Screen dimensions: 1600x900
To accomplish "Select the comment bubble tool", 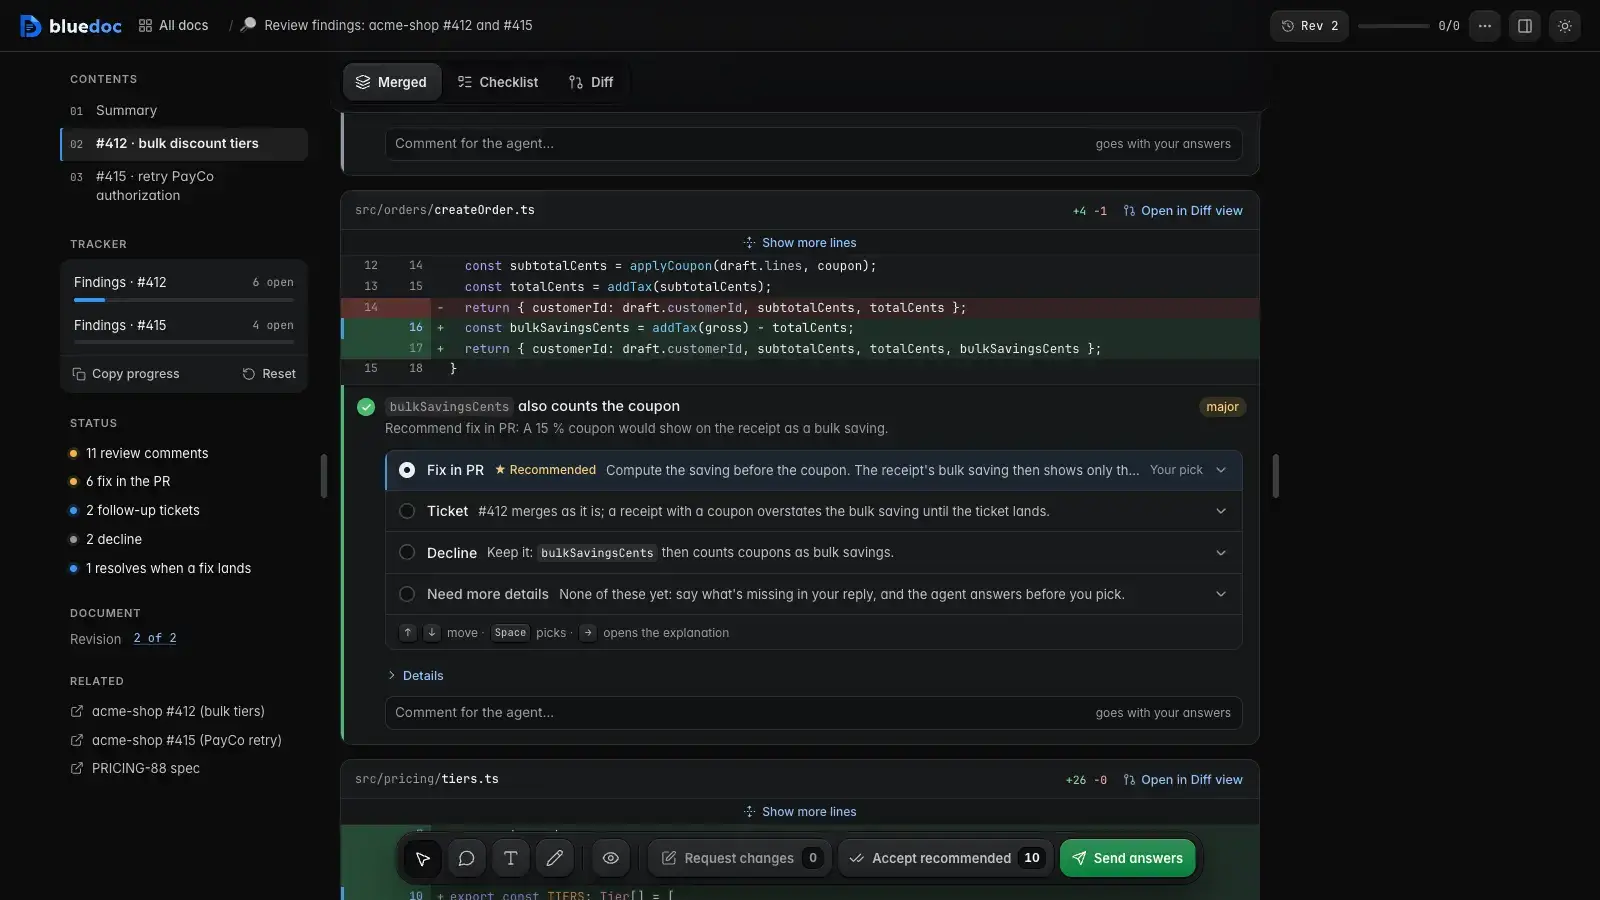I will point(467,858).
